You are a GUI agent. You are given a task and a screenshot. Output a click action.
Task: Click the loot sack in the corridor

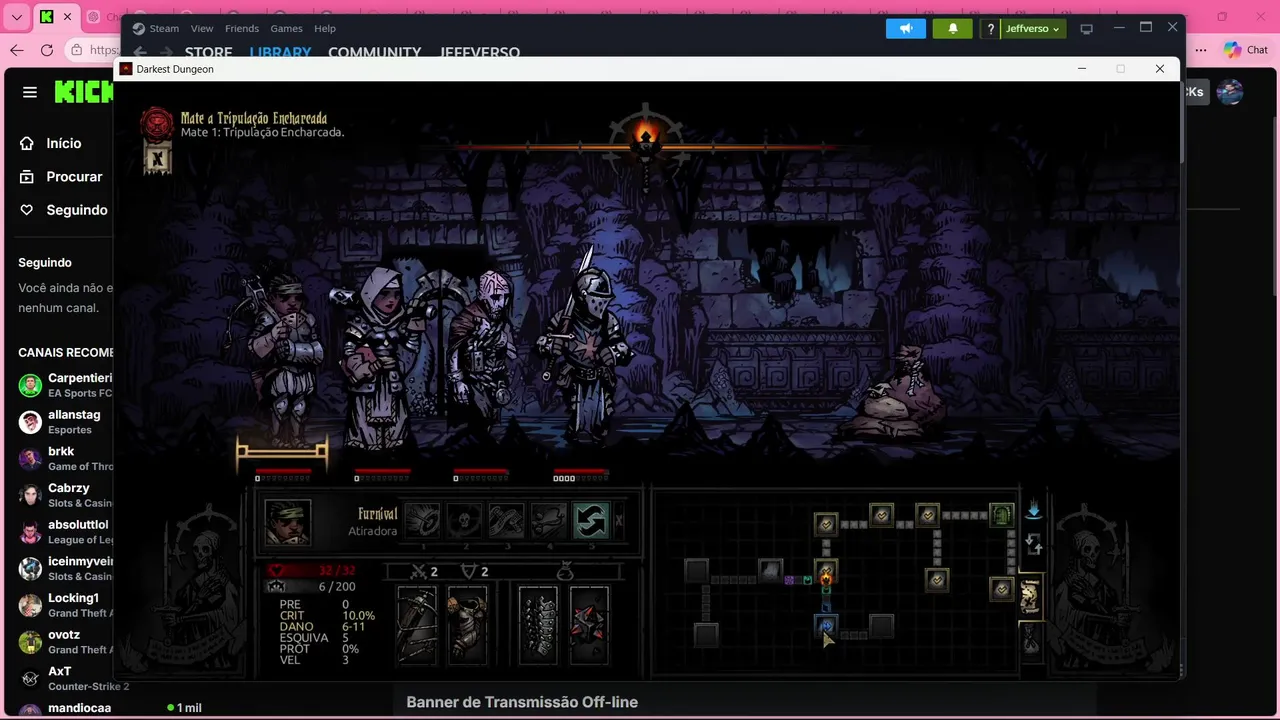point(896,394)
